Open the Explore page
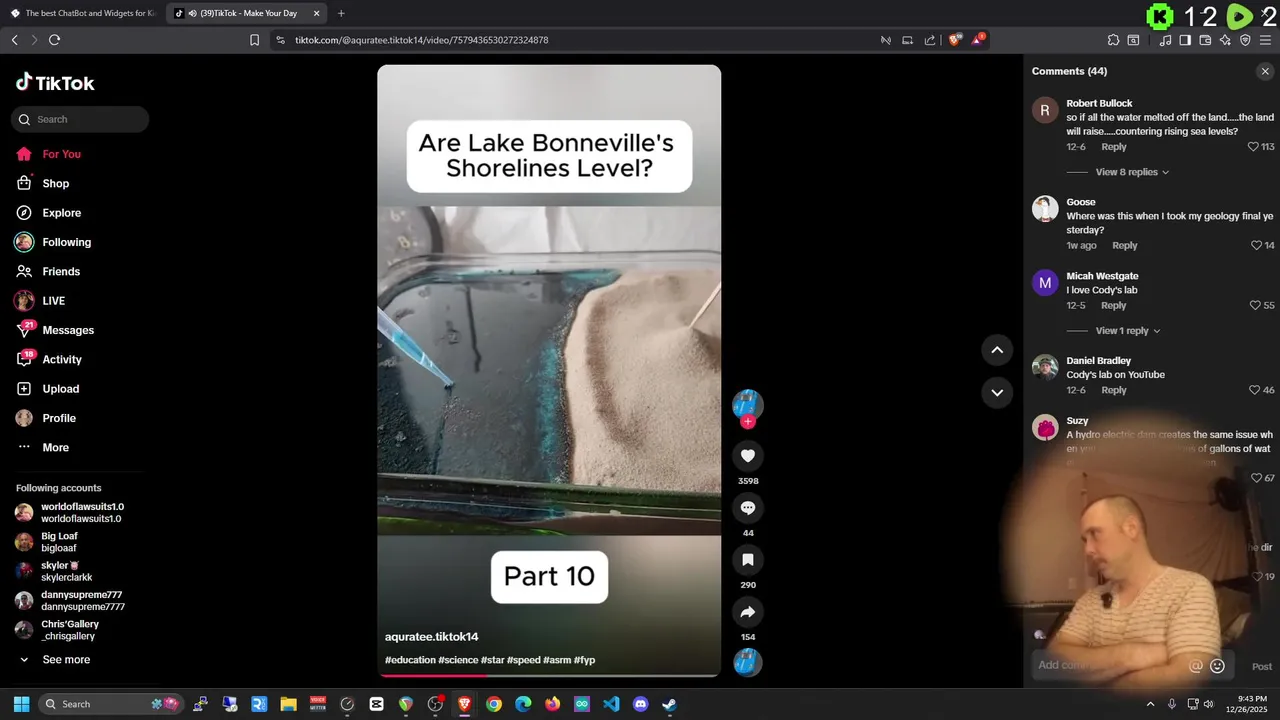1280x720 pixels. (x=48, y=213)
